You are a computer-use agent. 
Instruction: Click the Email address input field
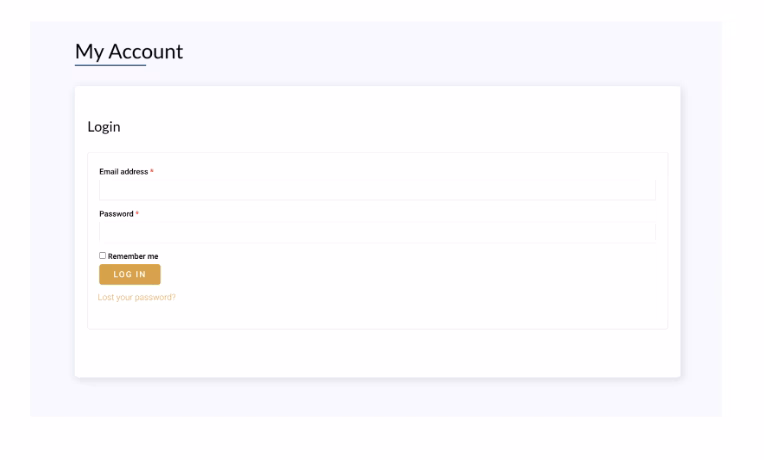tap(377, 190)
